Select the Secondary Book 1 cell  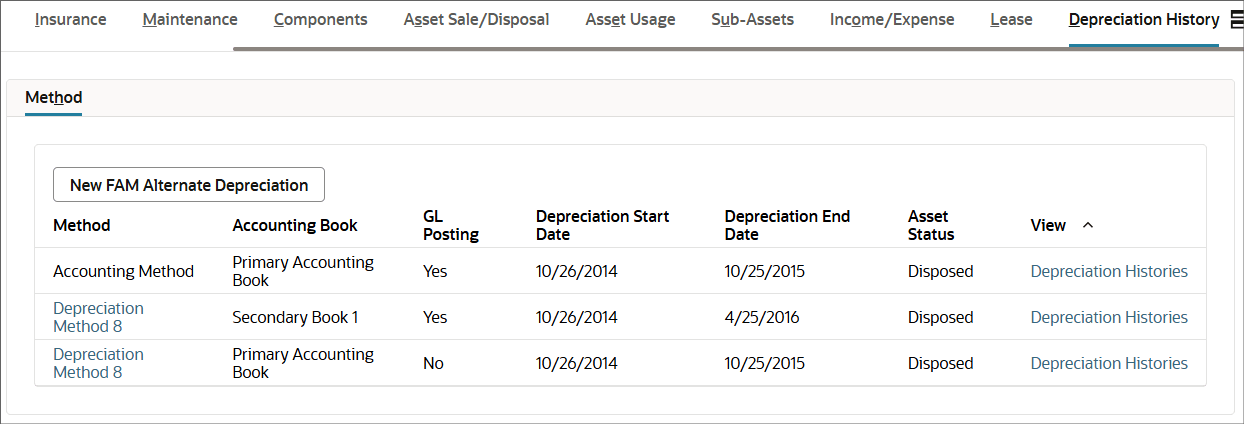coord(295,317)
